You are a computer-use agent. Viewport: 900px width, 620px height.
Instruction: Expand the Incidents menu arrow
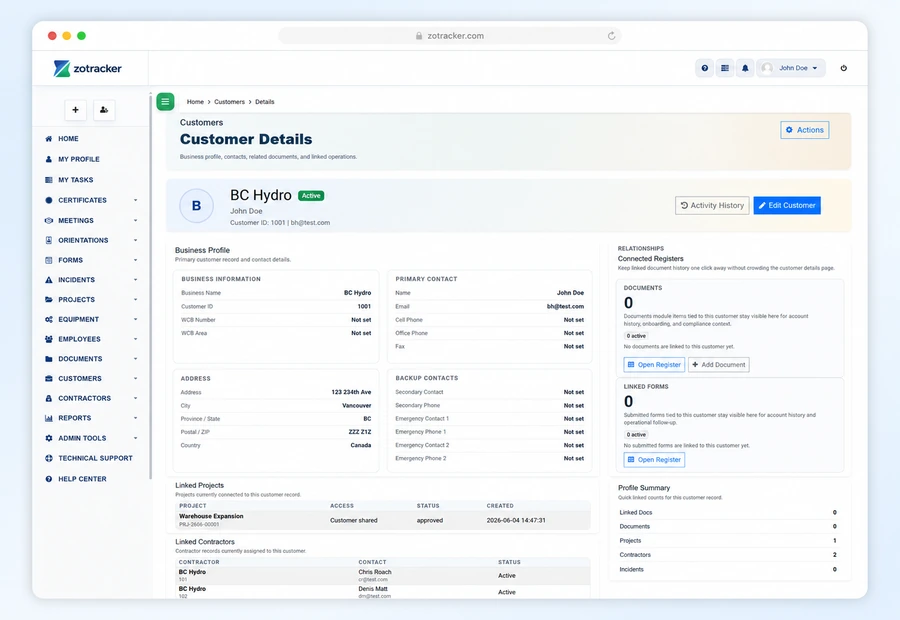135,280
